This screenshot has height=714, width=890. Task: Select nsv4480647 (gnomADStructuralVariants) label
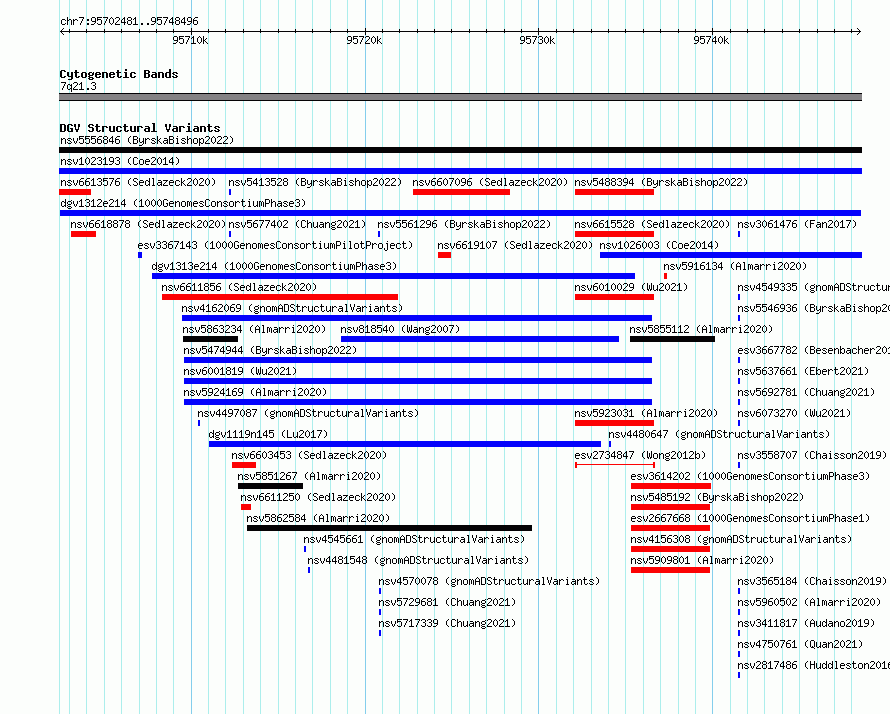click(719, 434)
